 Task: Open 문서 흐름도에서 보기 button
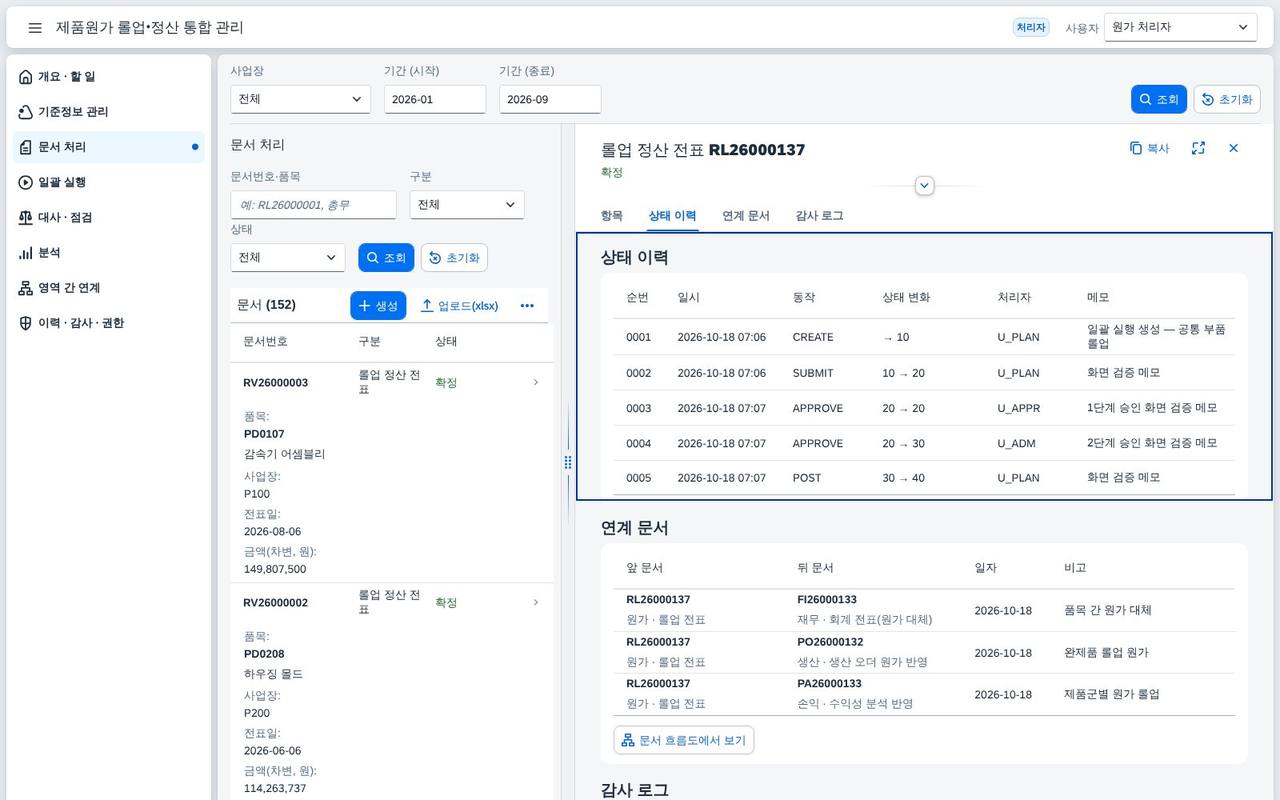(684, 740)
